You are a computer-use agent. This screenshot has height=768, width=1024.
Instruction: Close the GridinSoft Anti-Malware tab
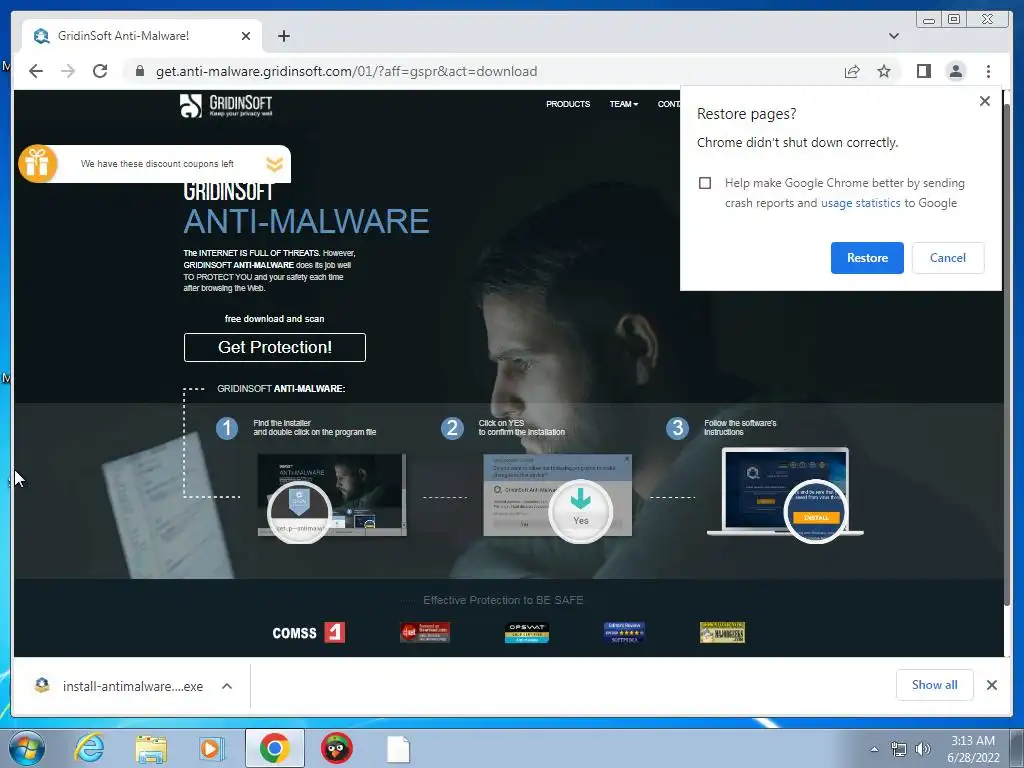246,36
